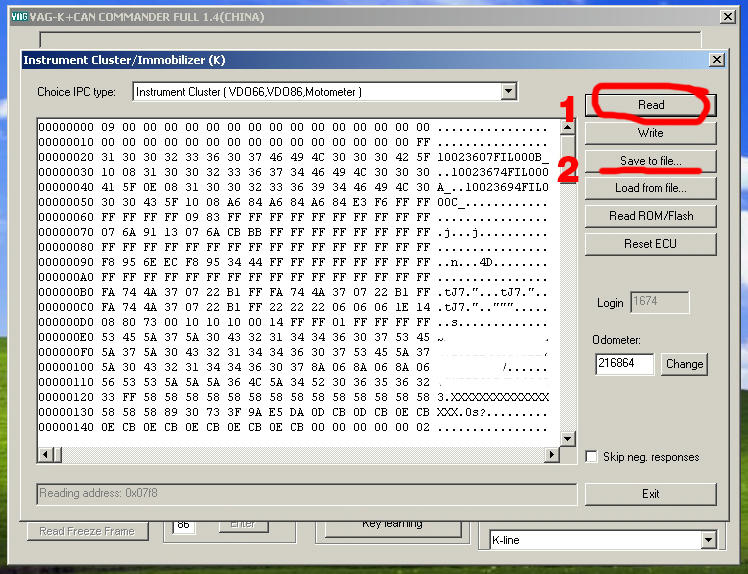Click the Reset ECU button
This screenshot has width=748, height=574.
pyautogui.click(x=651, y=244)
